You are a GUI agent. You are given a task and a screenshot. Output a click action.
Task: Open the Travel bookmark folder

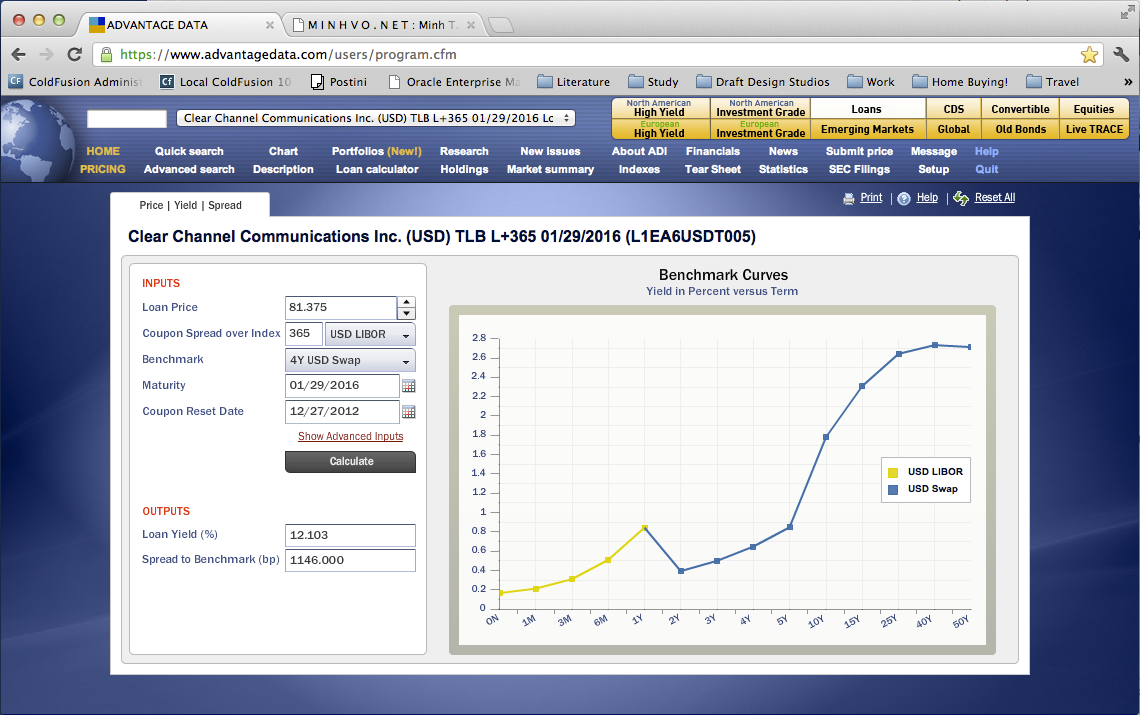1052,82
